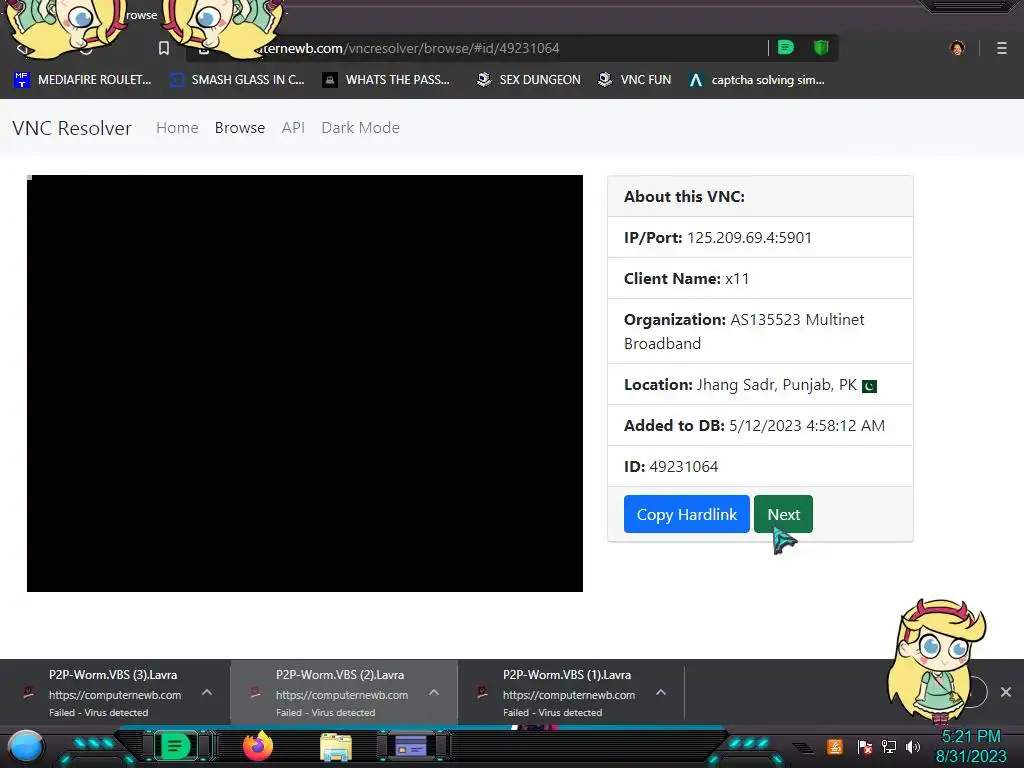
Task: Open the captcha solving sim... bookmark
Action: coord(757,80)
